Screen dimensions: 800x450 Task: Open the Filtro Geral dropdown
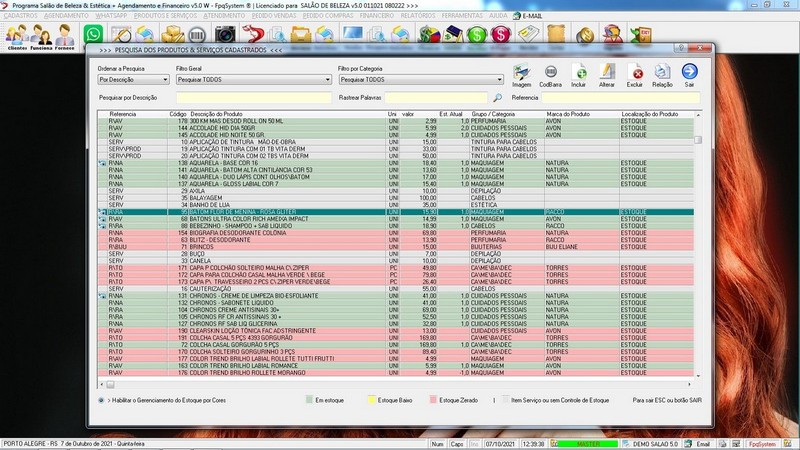coord(254,80)
